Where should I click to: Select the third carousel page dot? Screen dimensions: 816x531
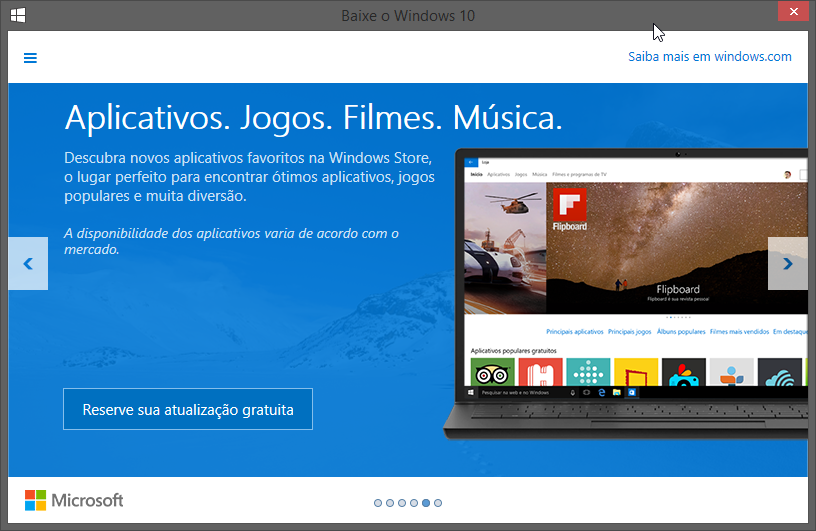(x=402, y=503)
